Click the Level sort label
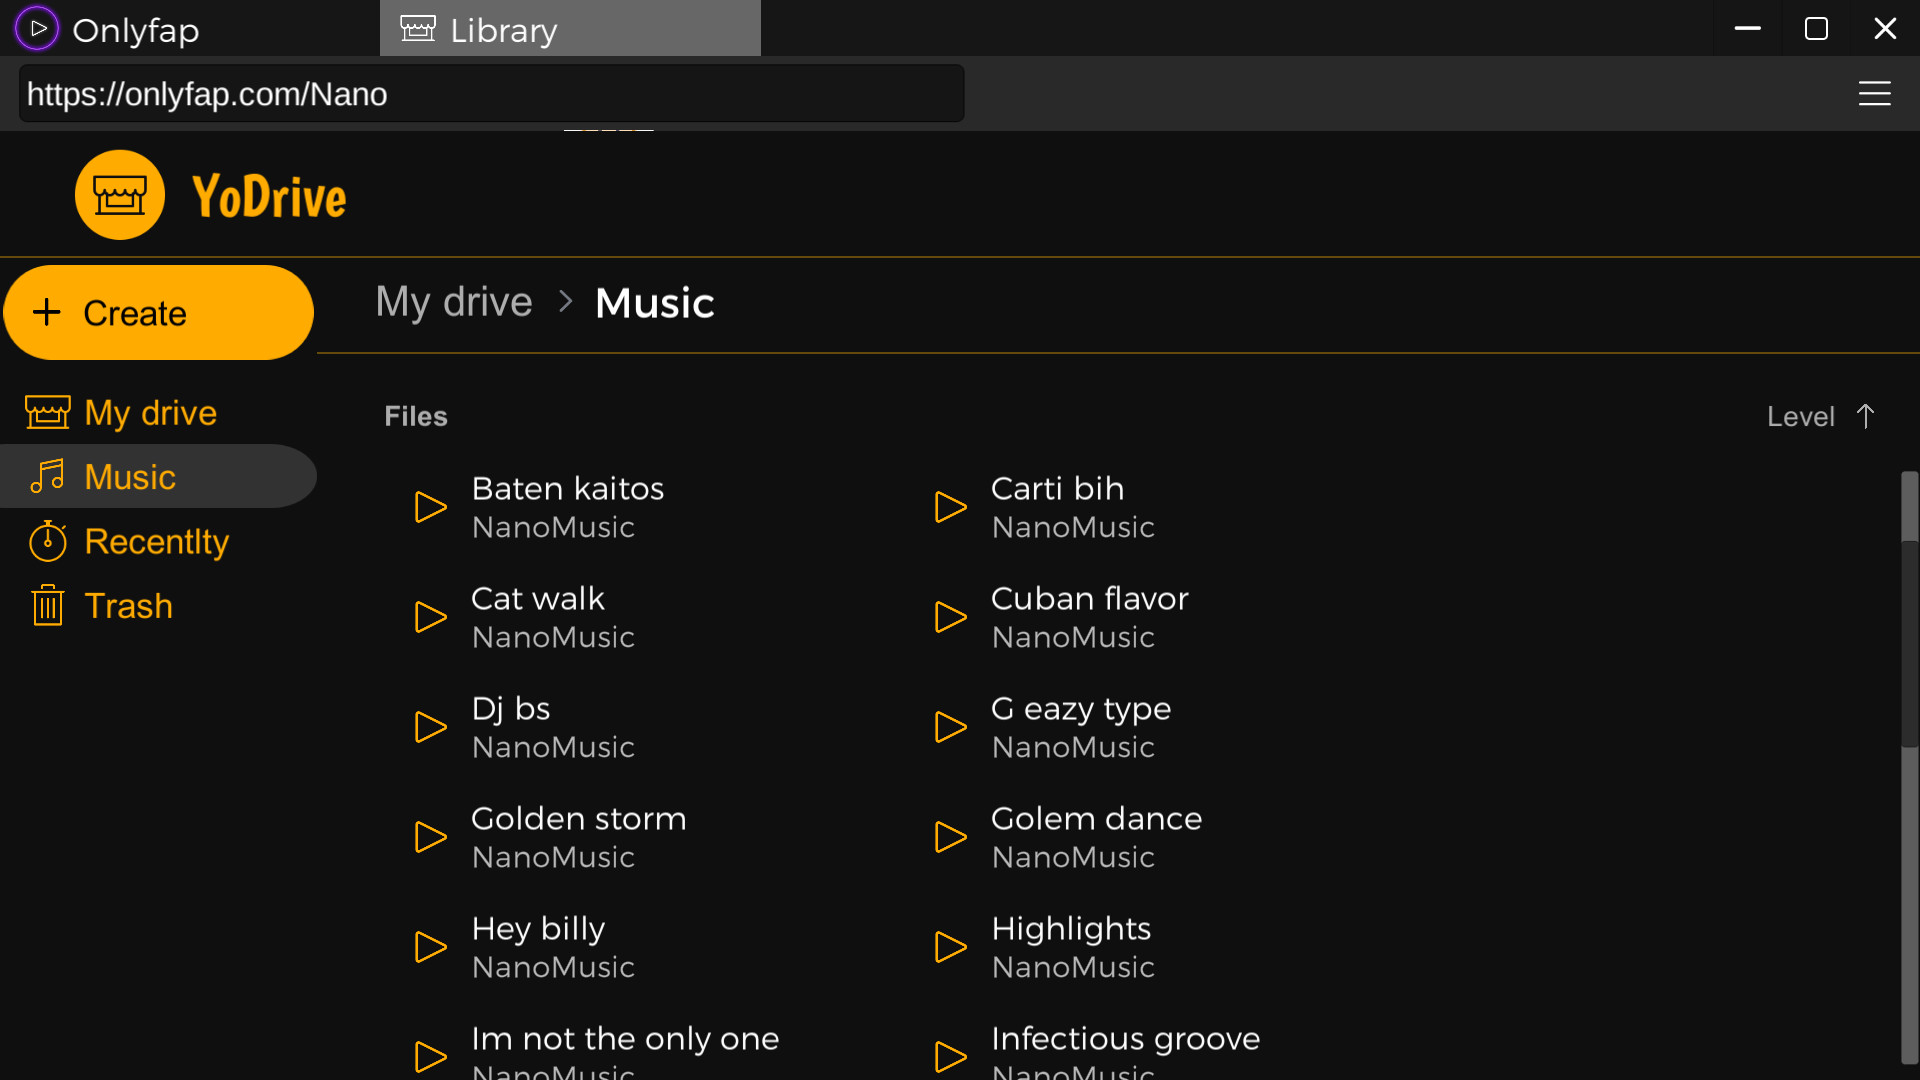 pos(1800,416)
